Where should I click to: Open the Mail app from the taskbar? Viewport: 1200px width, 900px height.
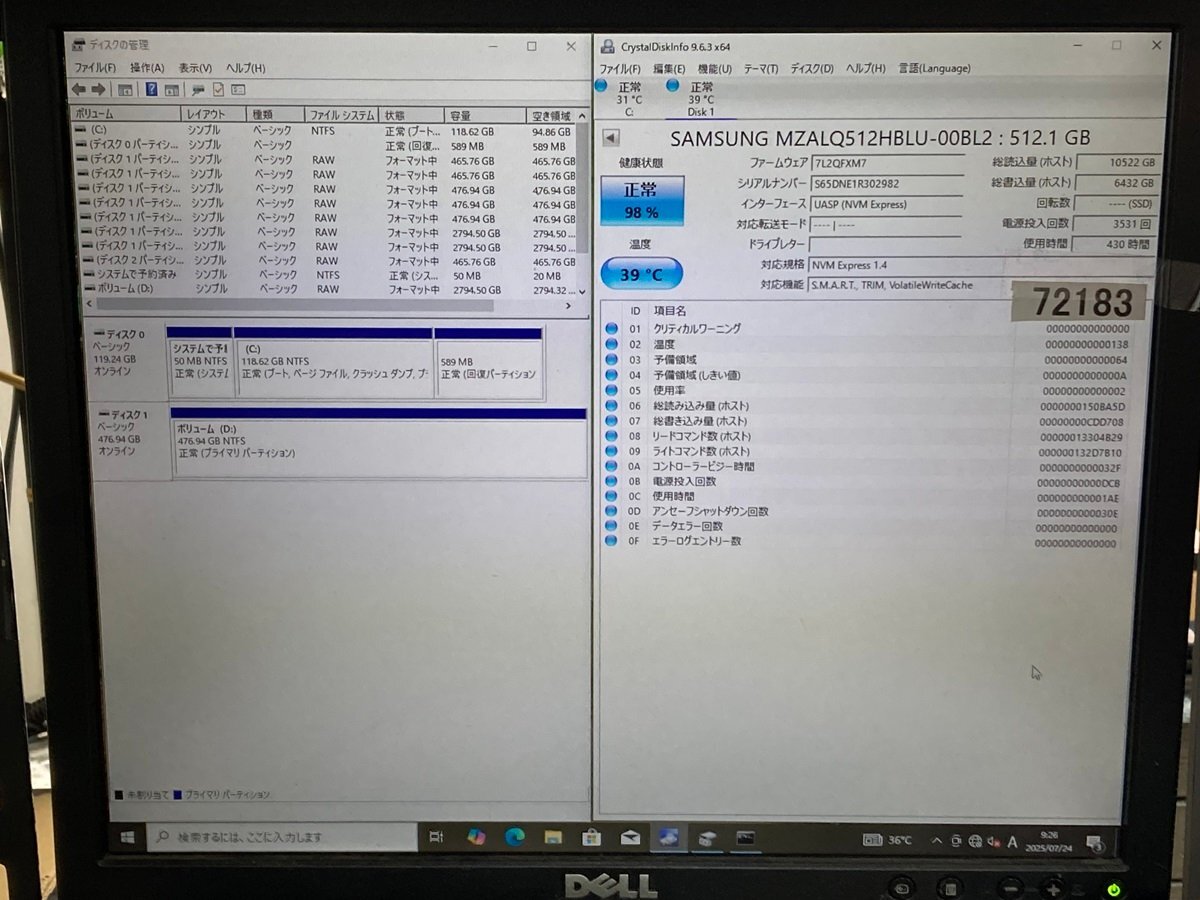(x=630, y=837)
